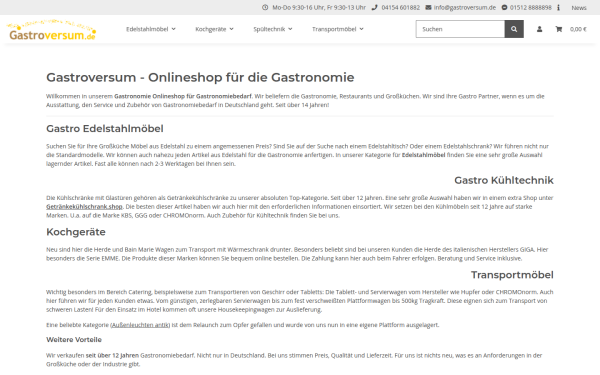Click the 04154 601882 phone number

[400, 7]
